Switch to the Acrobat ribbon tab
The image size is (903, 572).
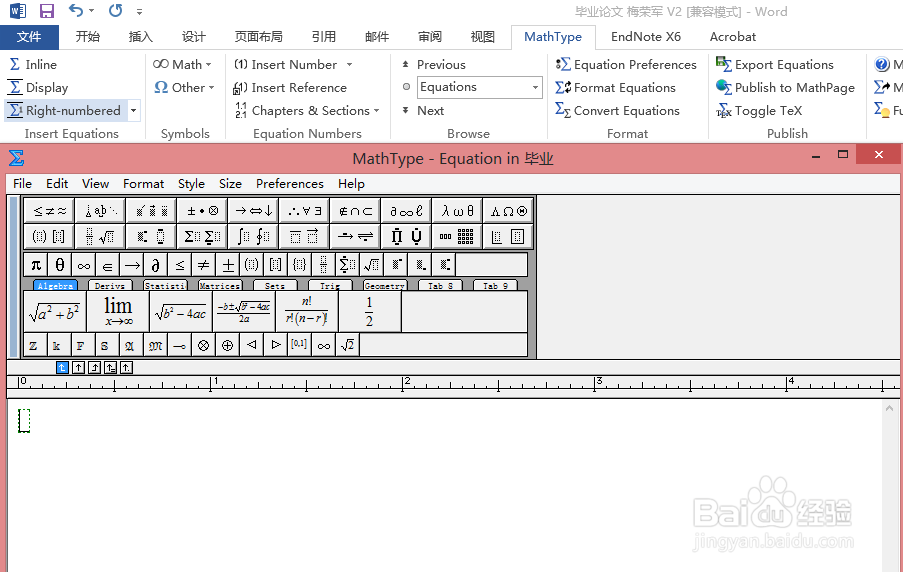tap(733, 37)
